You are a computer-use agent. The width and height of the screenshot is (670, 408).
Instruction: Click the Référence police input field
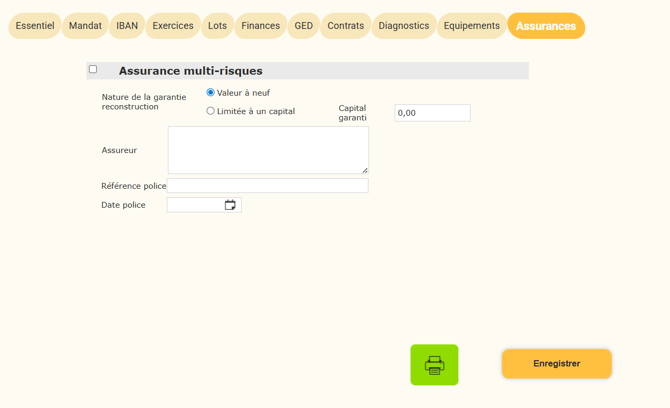[x=268, y=186]
